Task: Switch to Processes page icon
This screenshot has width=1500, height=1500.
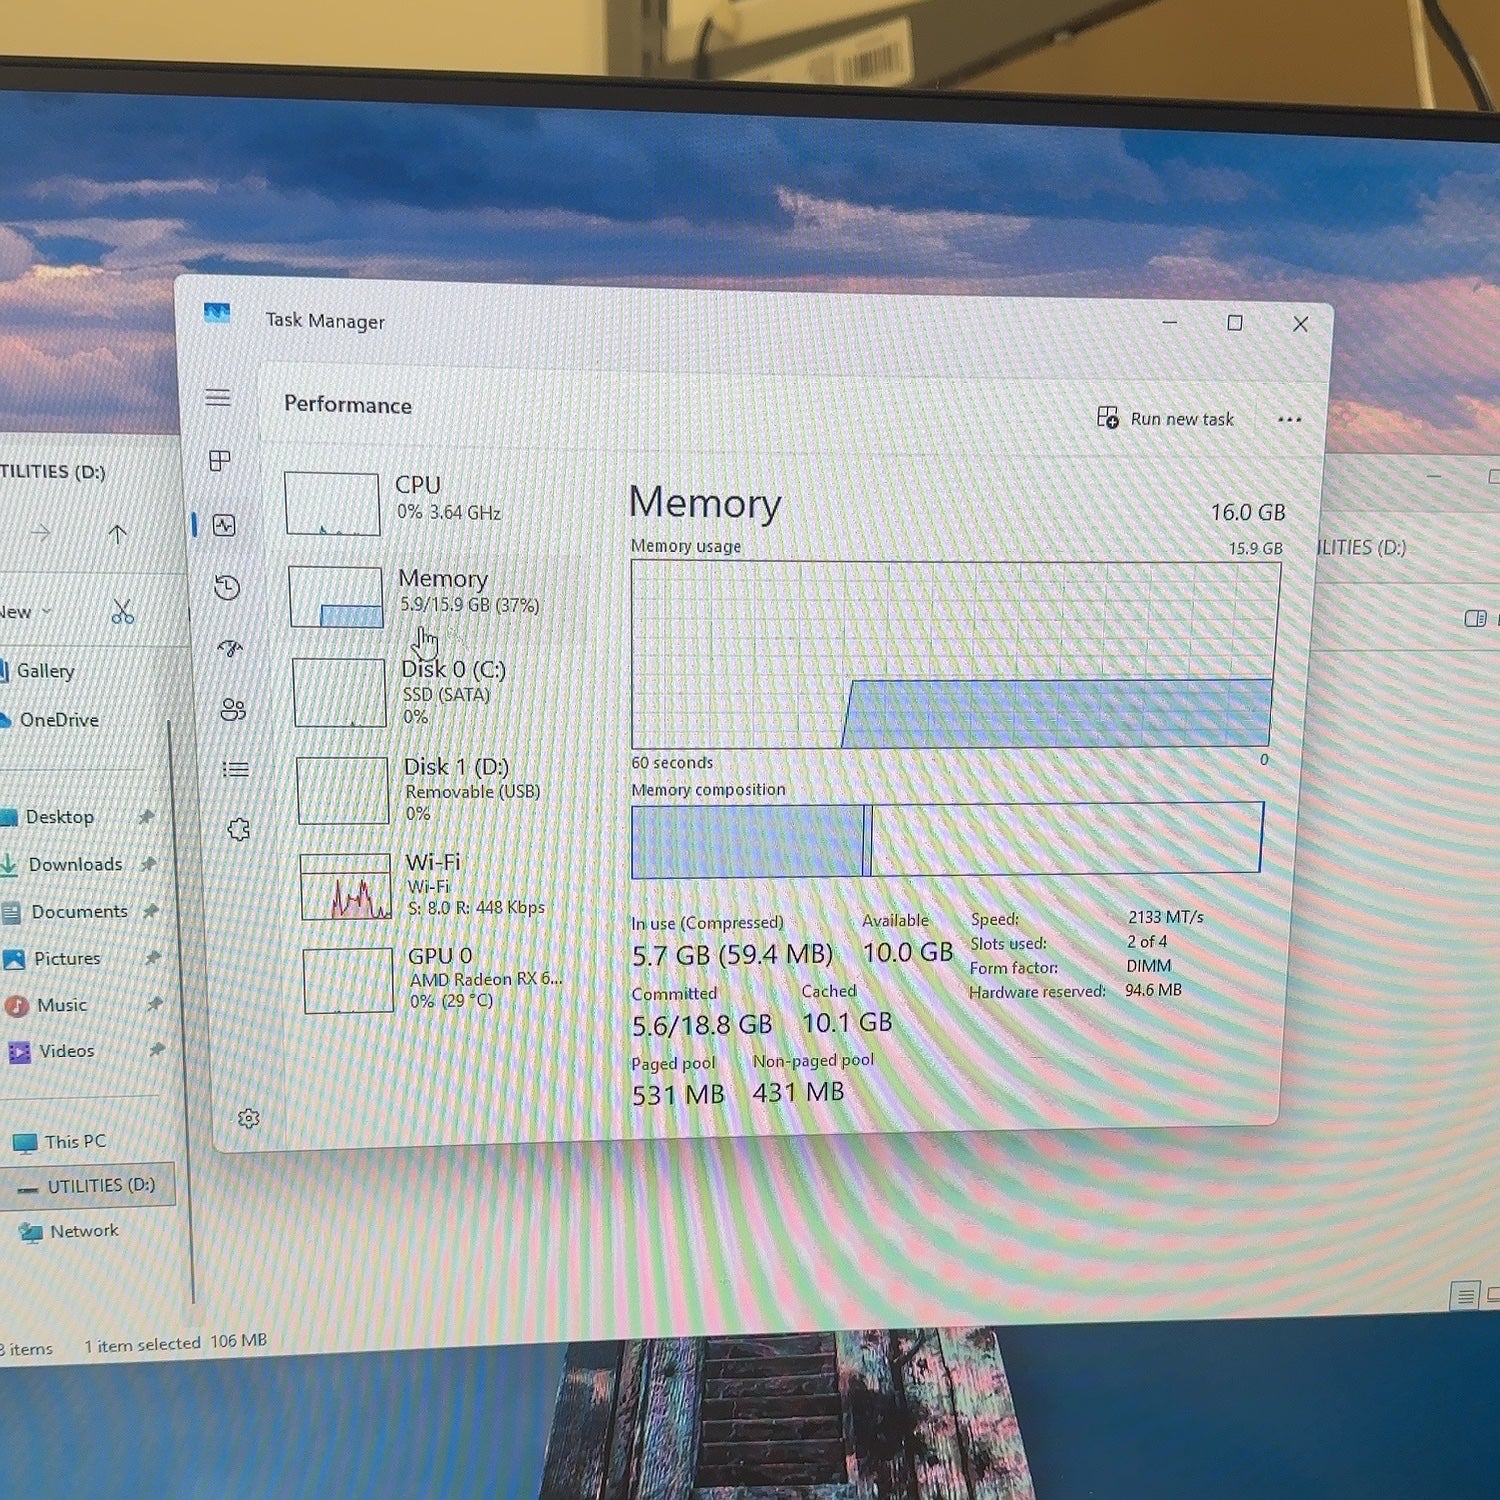Action: pyautogui.click(x=220, y=460)
